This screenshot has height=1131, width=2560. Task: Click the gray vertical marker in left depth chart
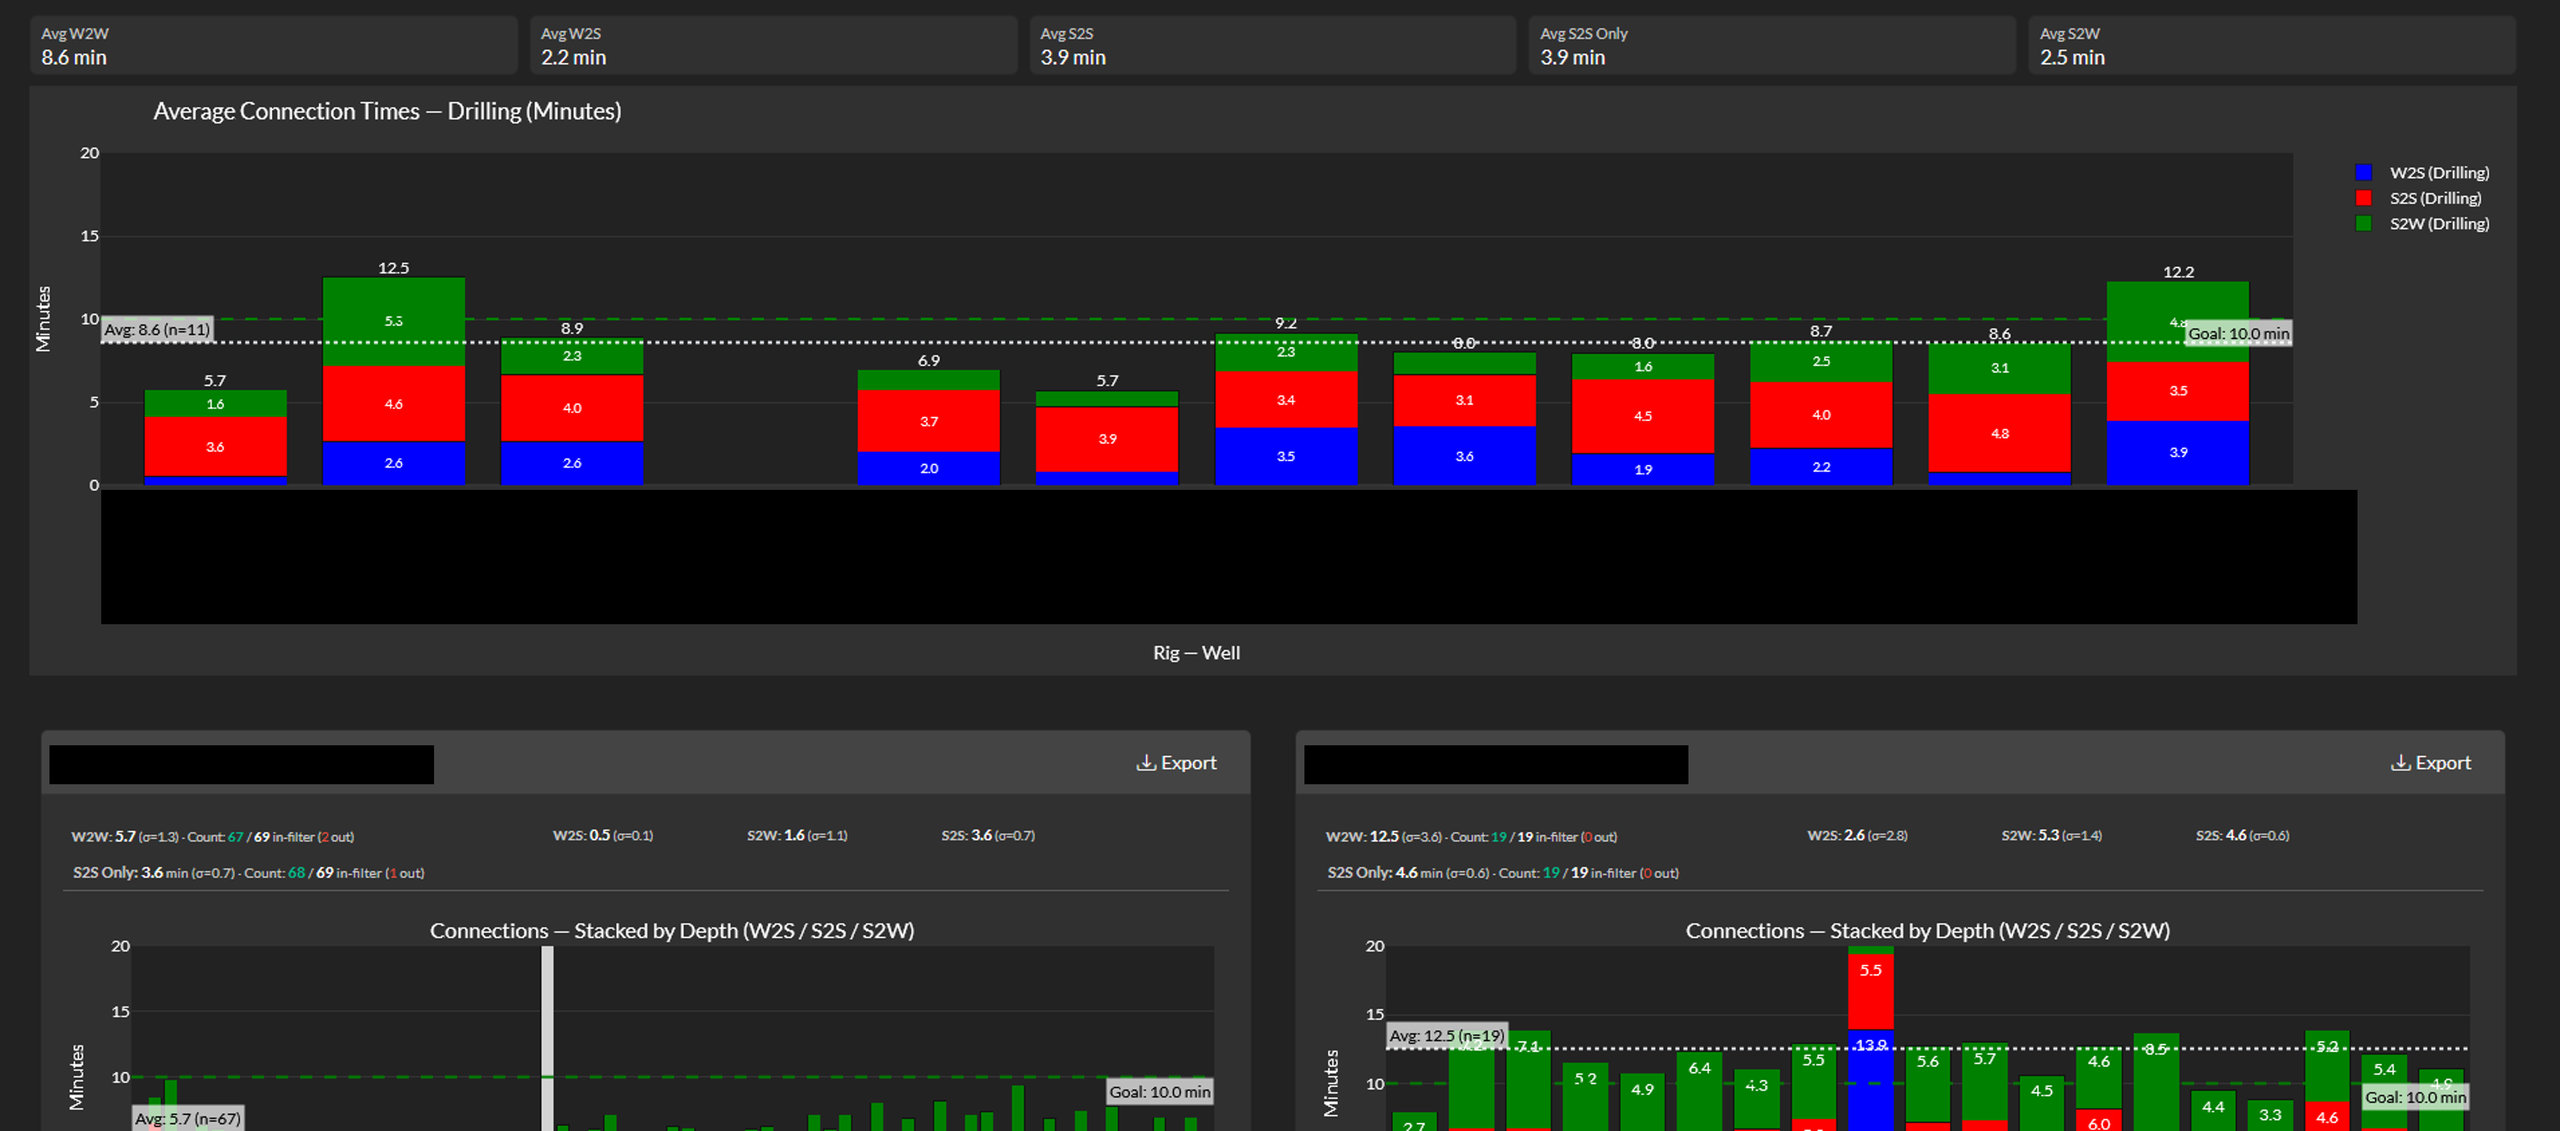click(x=548, y=1038)
